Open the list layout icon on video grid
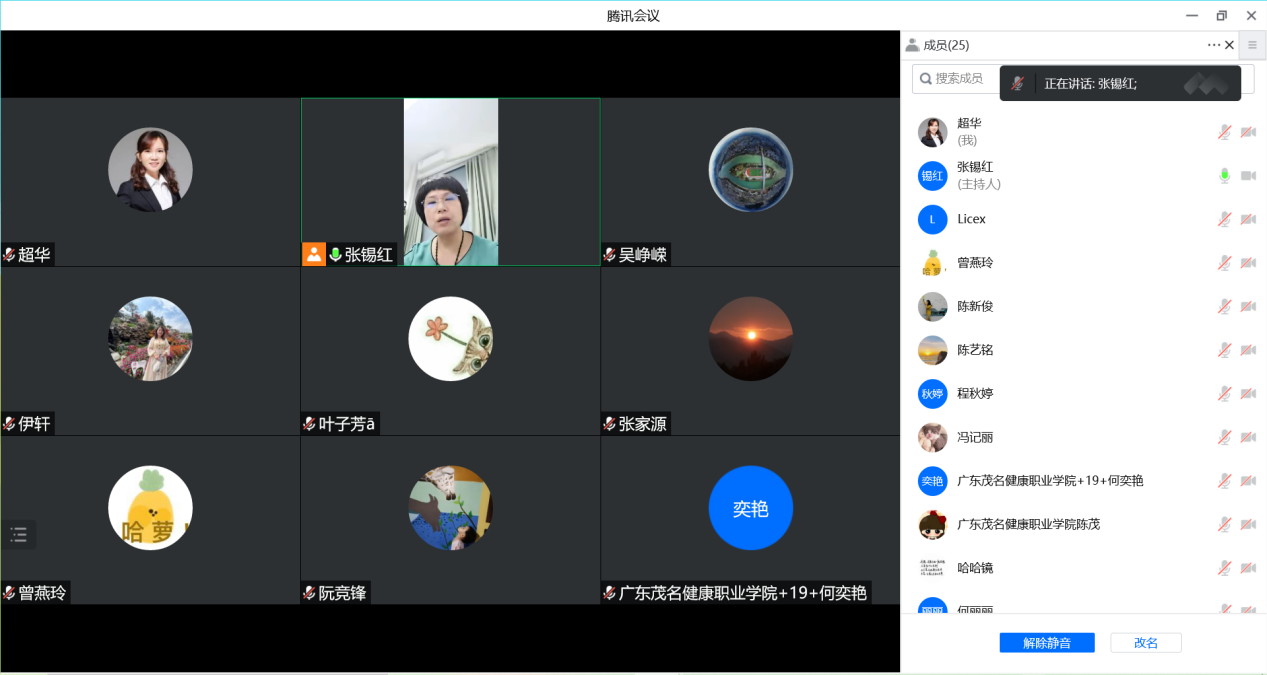 pyautogui.click(x=19, y=535)
